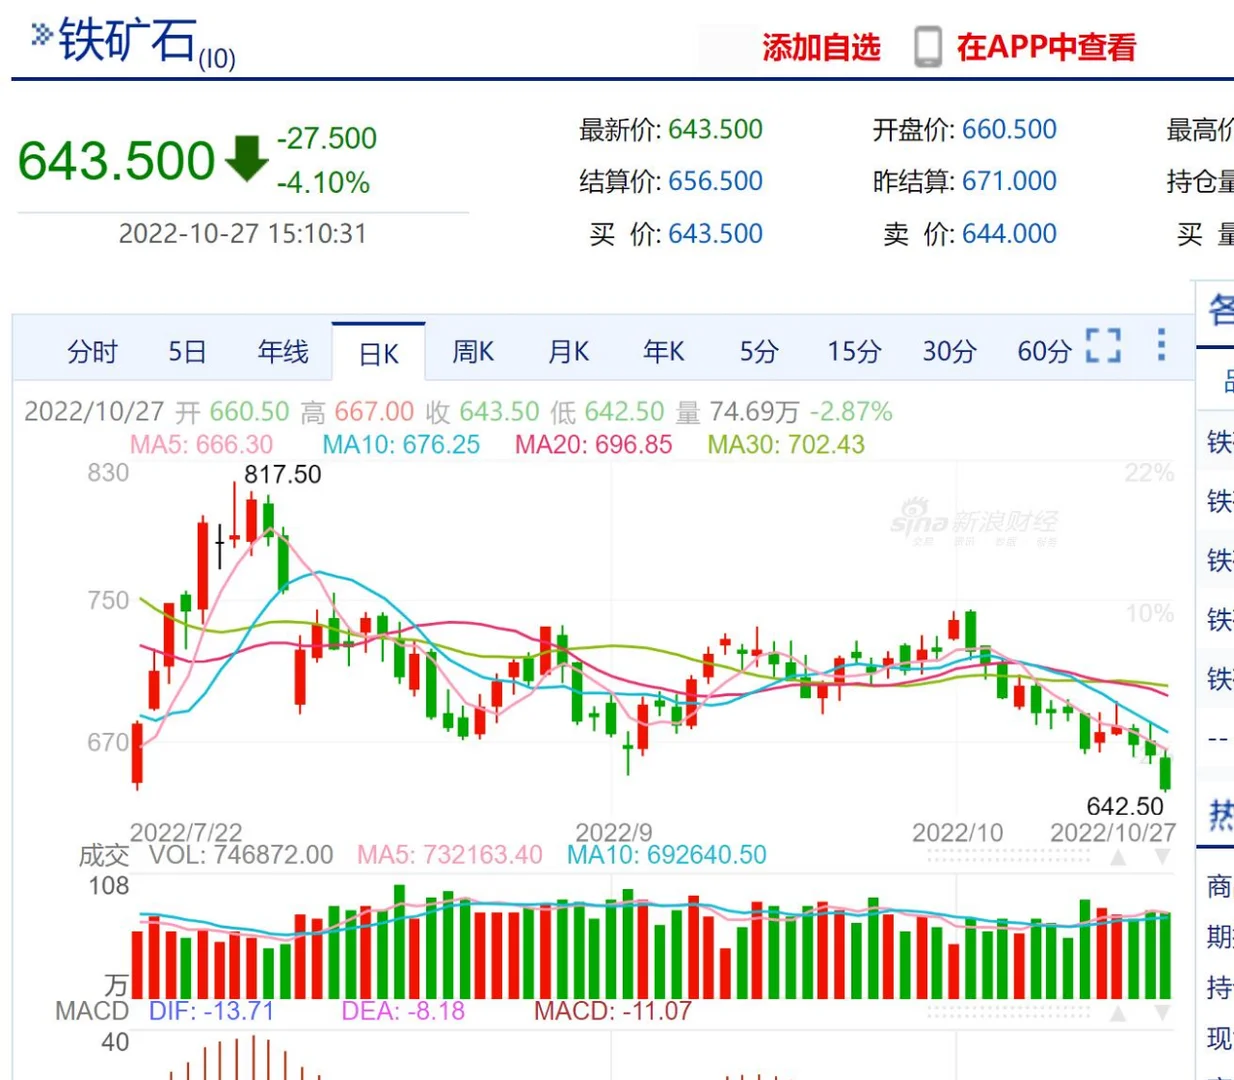Screen dimensions: 1234x1080
Task: Switch to the 5日 five-day tab
Action: 187,352
